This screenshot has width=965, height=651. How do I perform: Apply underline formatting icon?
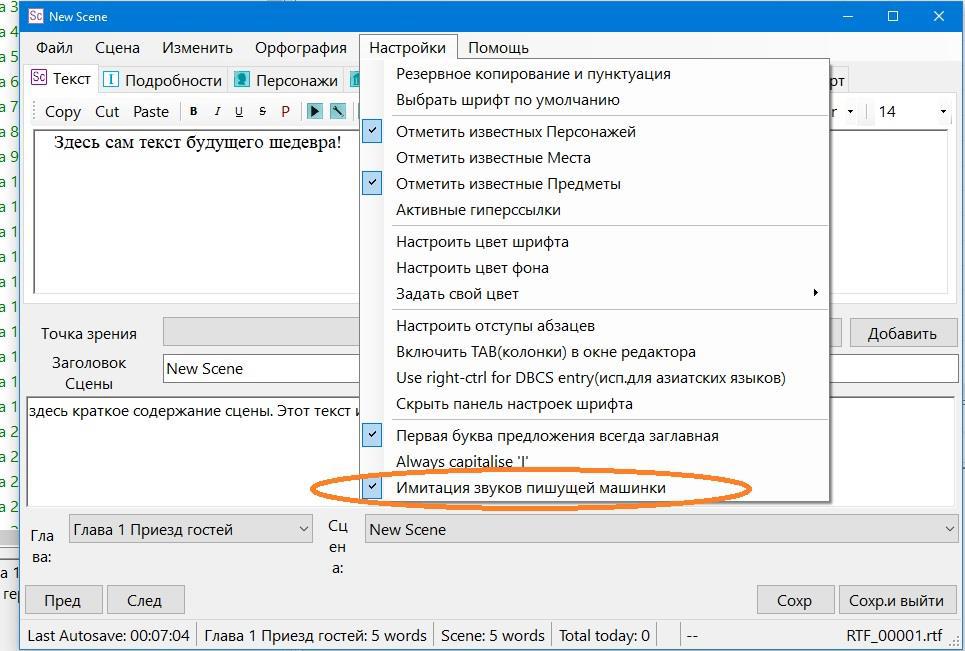pos(239,111)
